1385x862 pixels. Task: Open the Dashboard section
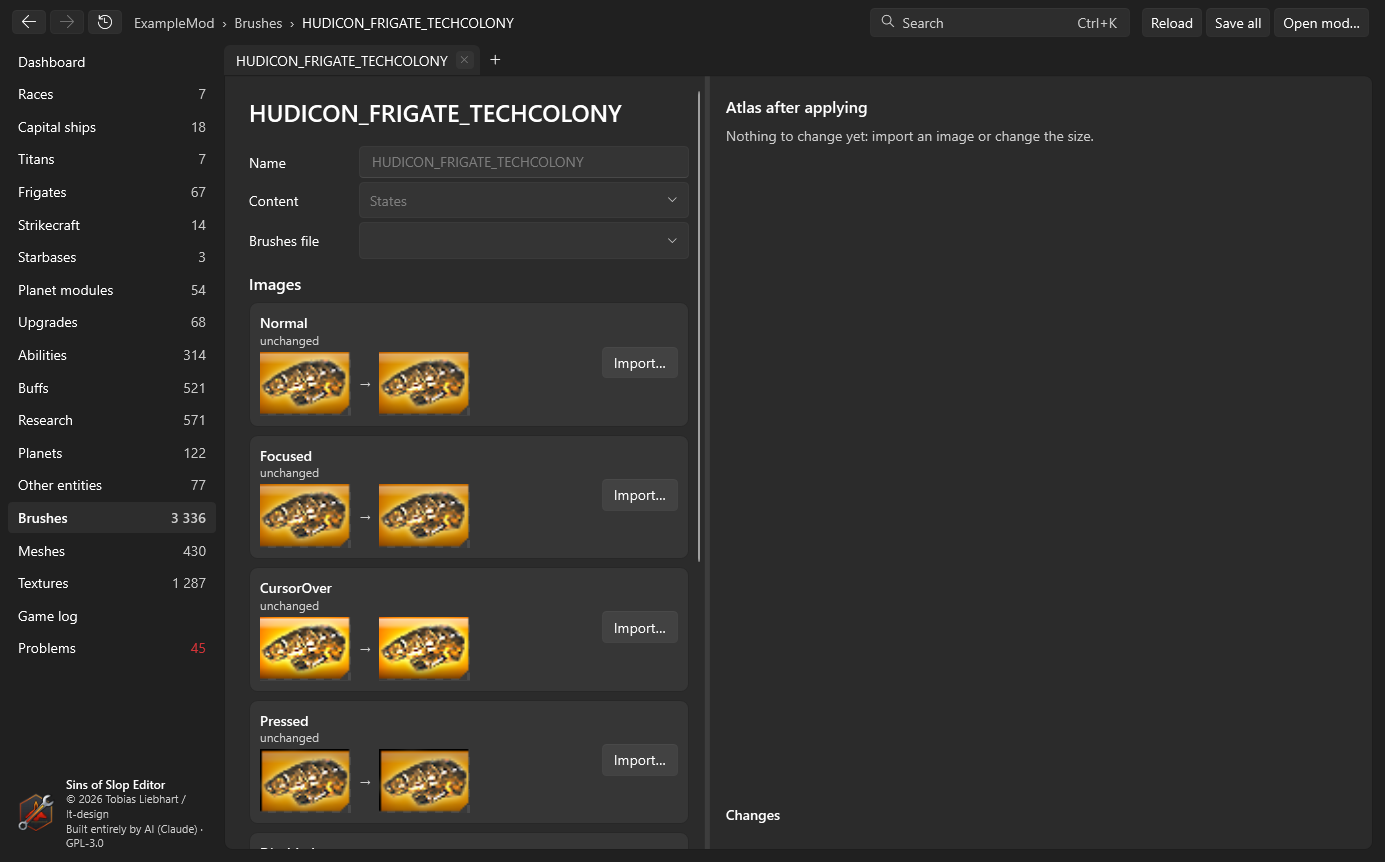click(x=112, y=62)
